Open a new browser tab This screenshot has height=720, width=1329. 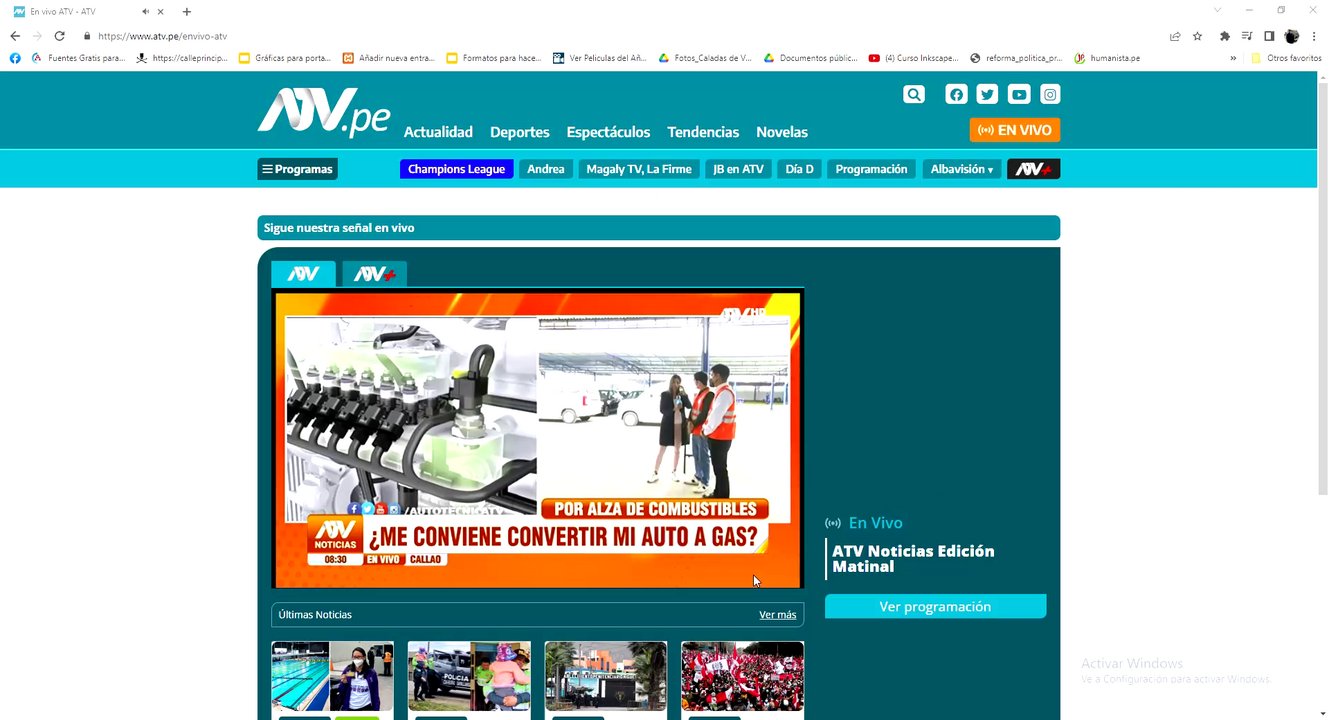click(x=187, y=12)
